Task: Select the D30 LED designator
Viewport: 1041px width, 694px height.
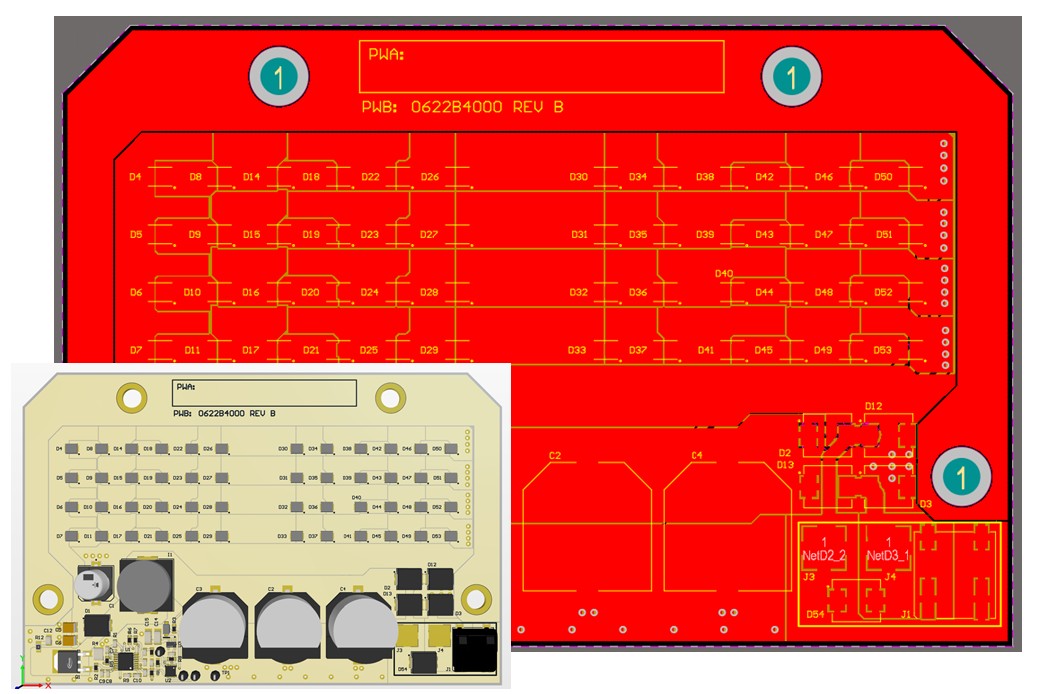Action: [x=579, y=177]
